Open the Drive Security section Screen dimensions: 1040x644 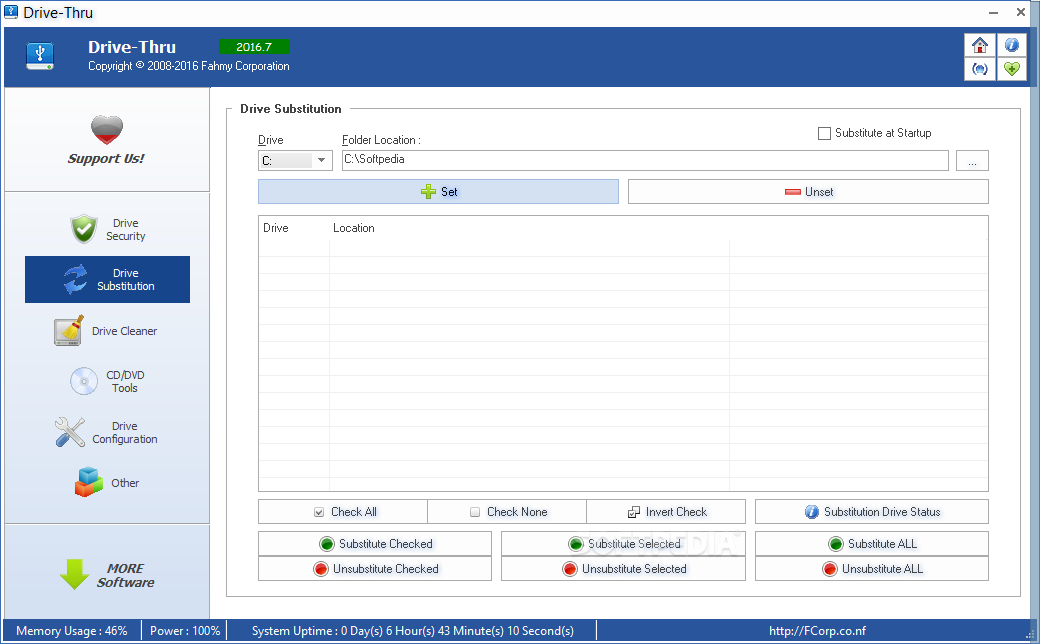pyautogui.click(x=107, y=229)
